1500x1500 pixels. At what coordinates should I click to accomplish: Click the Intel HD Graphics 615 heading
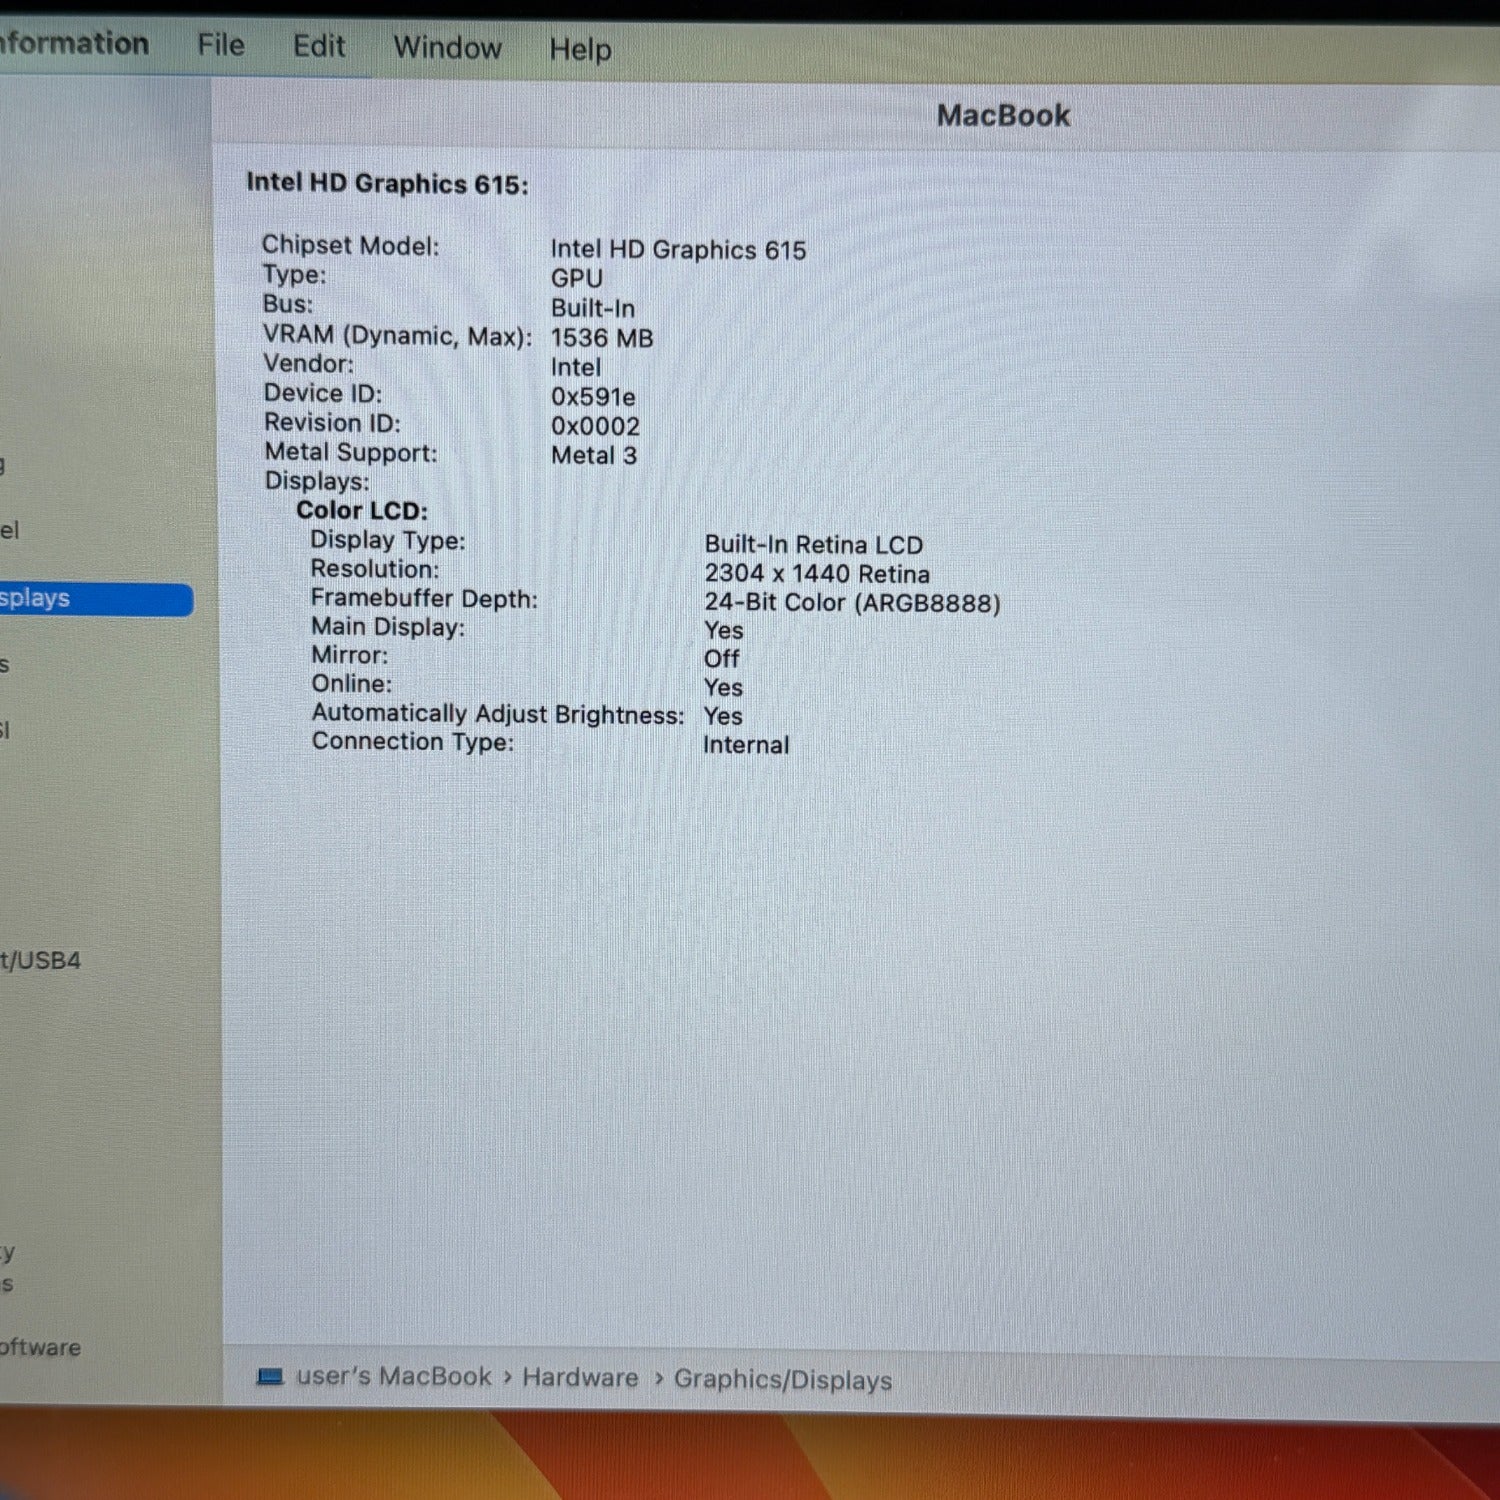tap(387, 184)
